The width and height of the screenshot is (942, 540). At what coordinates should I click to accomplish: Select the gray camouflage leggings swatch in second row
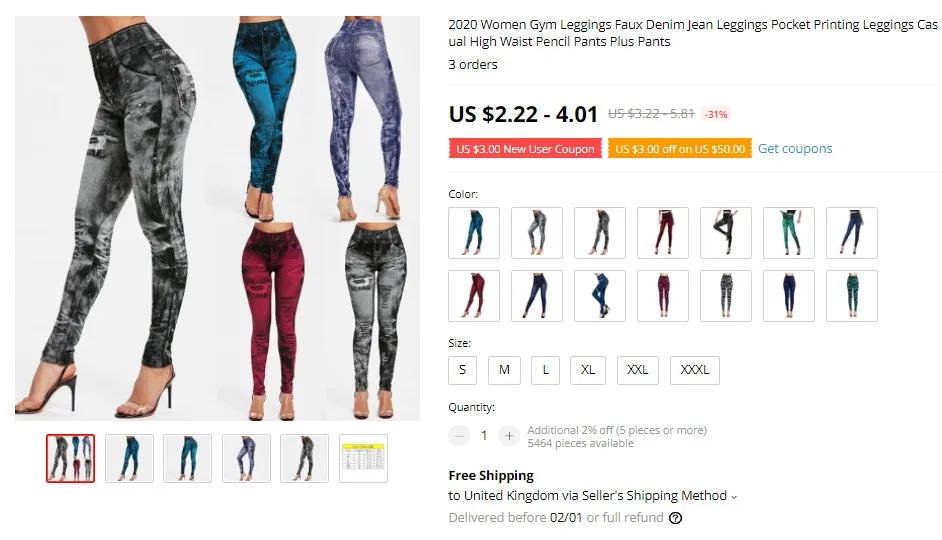[726, 296]
